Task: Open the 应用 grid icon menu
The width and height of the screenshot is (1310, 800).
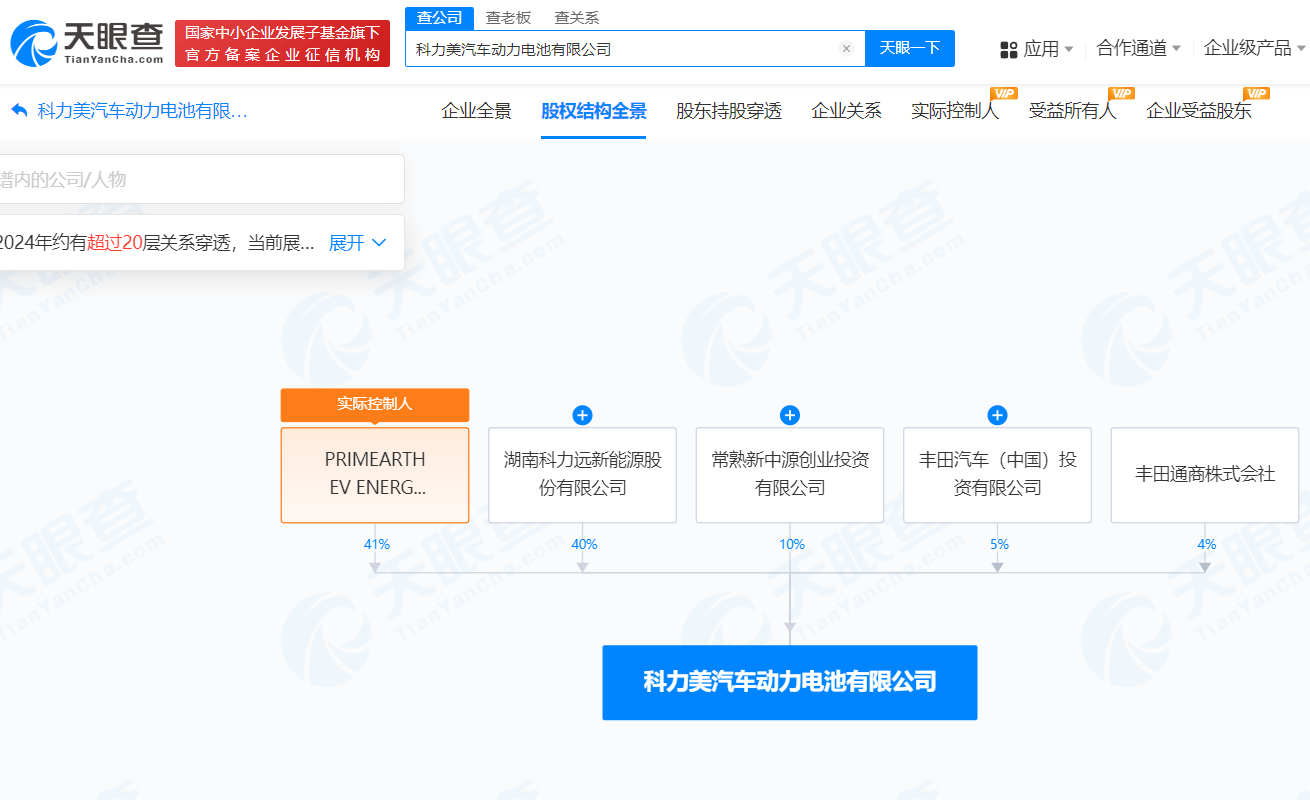Action: point(1009,49)
